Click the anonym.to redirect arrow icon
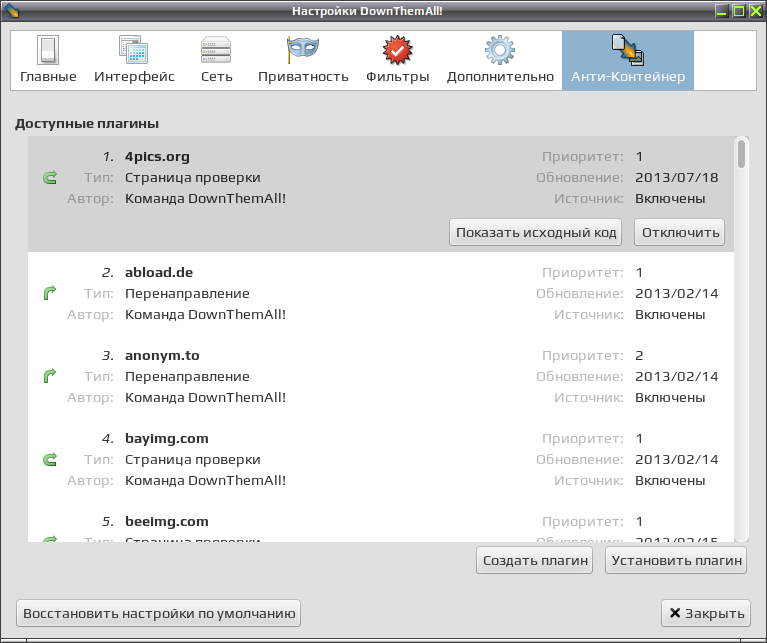The height and width of the screenshot is (643, 767). click(x=50, y=376)
